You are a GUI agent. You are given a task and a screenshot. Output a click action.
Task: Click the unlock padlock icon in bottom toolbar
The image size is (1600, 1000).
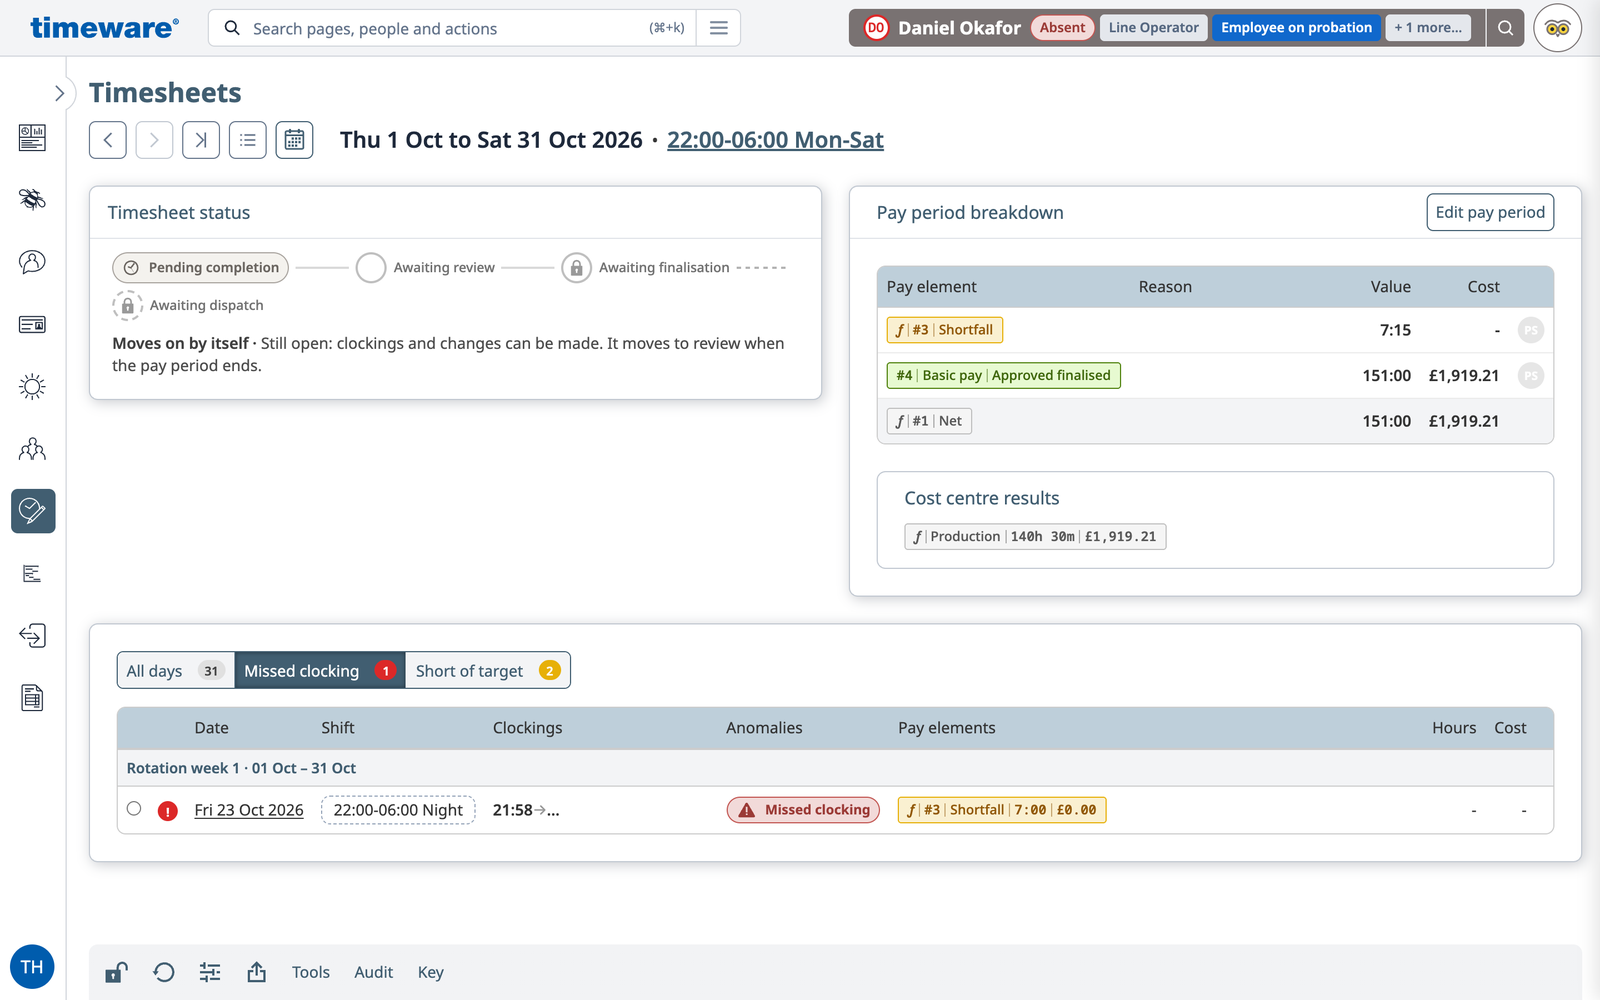116,972
